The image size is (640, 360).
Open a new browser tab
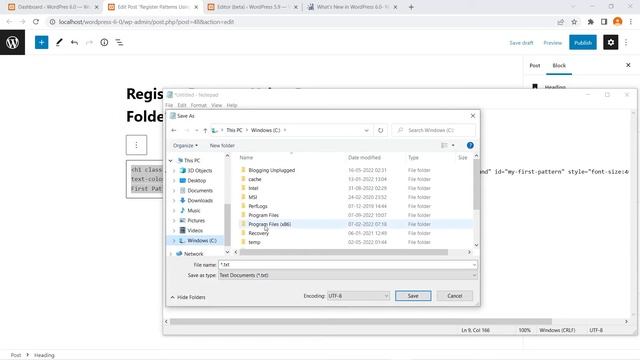coord(411,7)
